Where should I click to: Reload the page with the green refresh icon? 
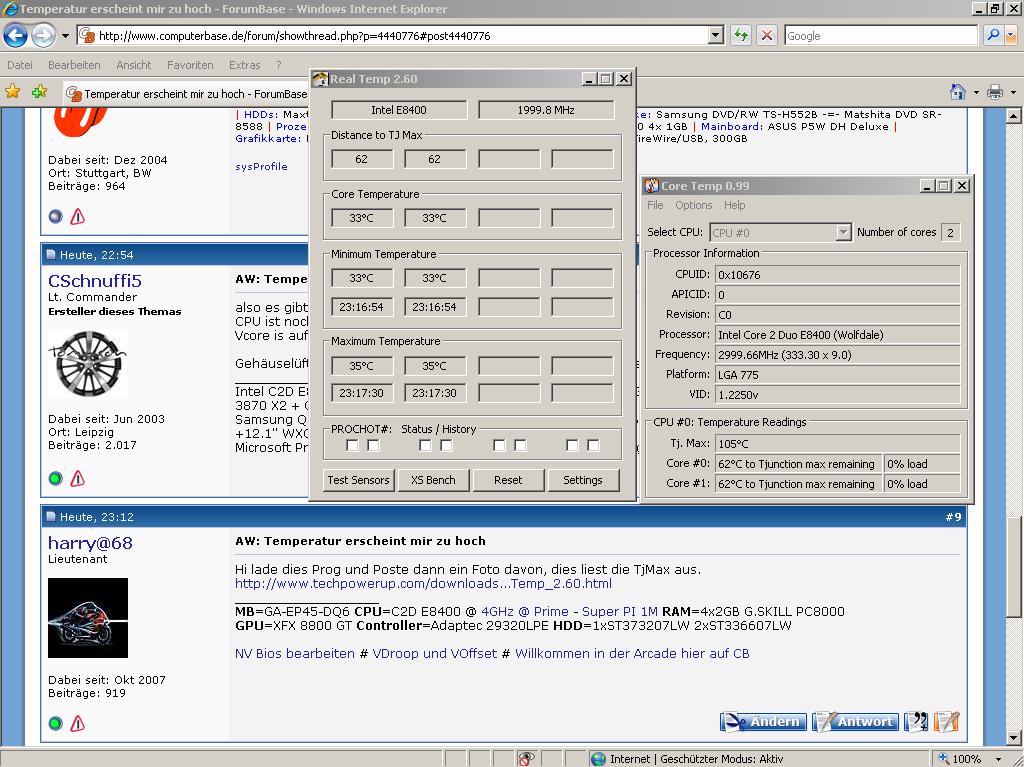(740, 35)
